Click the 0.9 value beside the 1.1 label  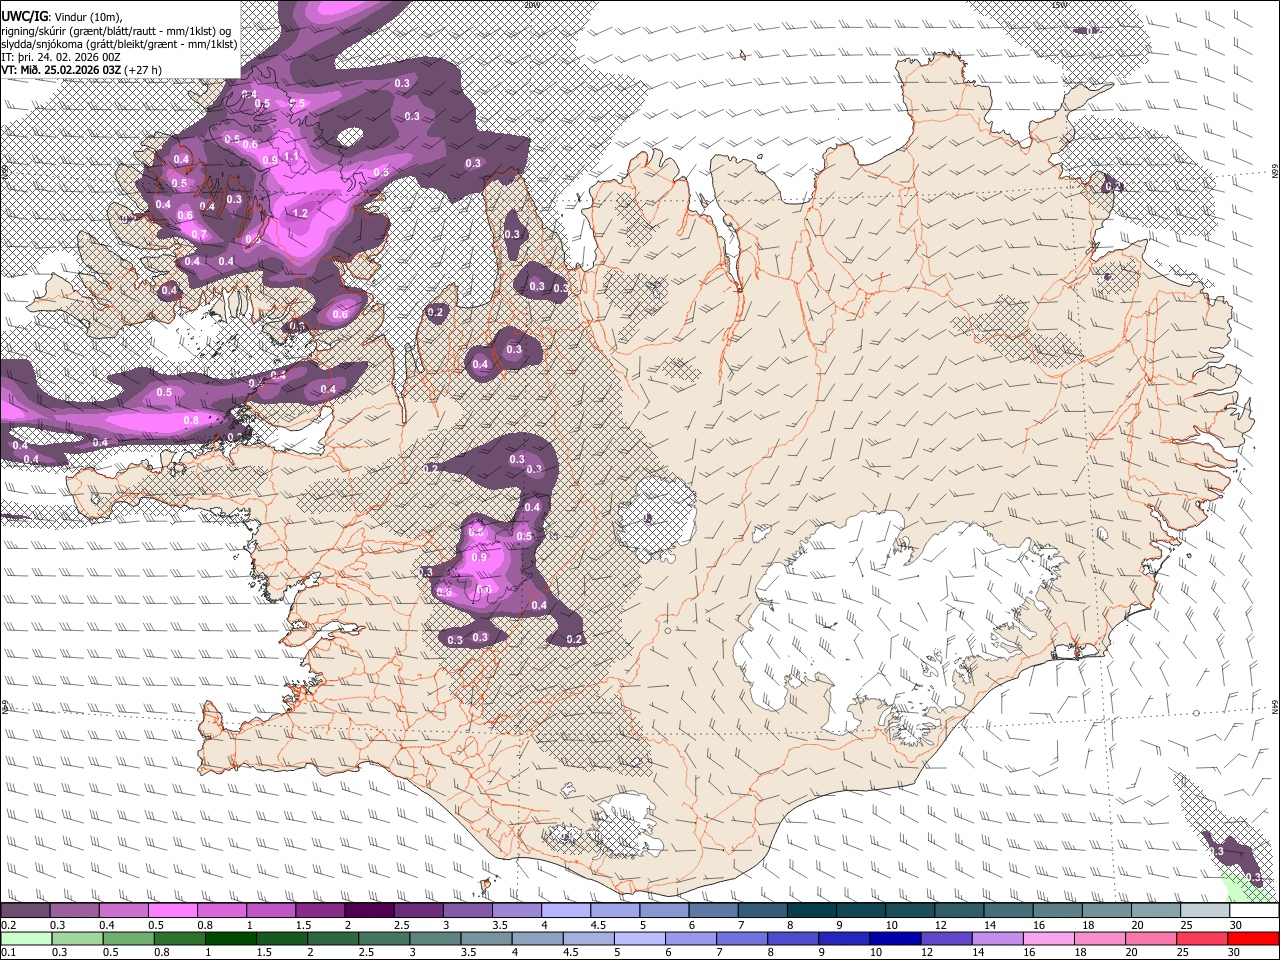(x=270, y=160)
